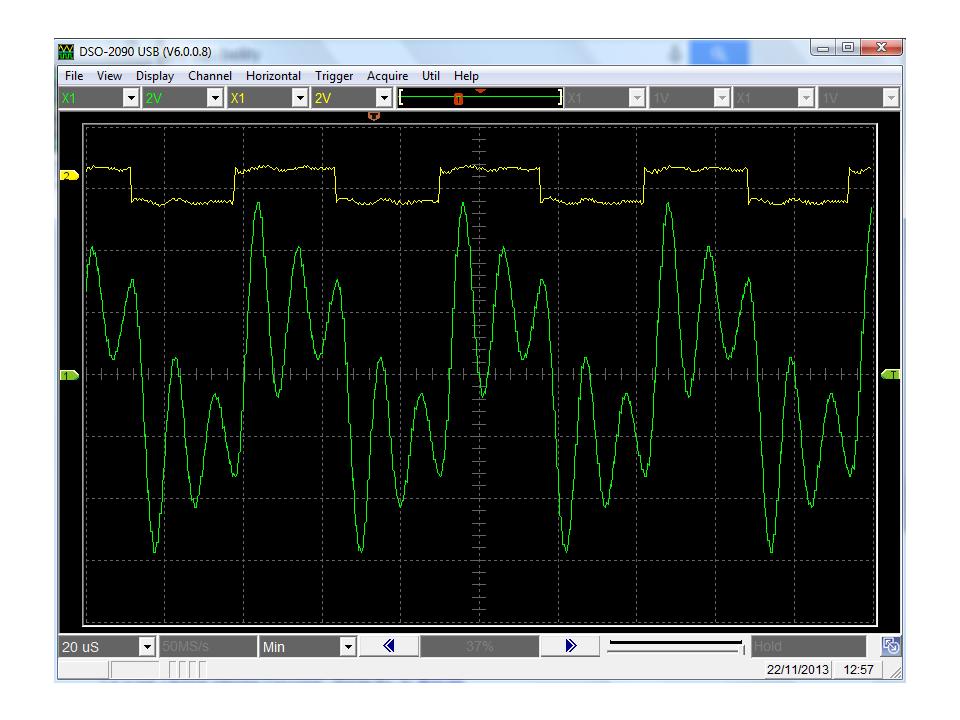Click the Hold status field

pyautogui.click(x=808, y=647)
